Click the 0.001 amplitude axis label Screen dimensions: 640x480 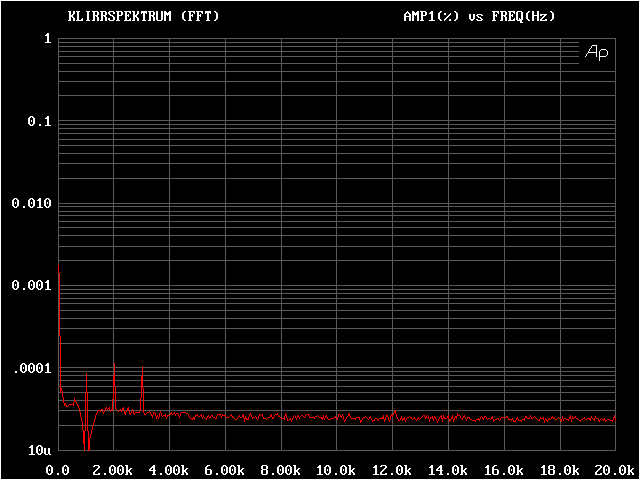[31, 286]
